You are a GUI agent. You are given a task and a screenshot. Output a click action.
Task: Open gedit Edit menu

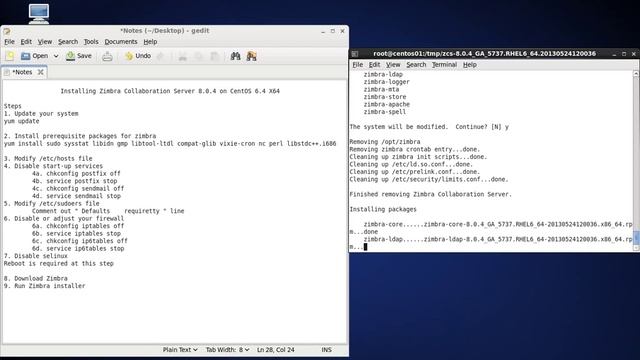(x=26, y=42)
